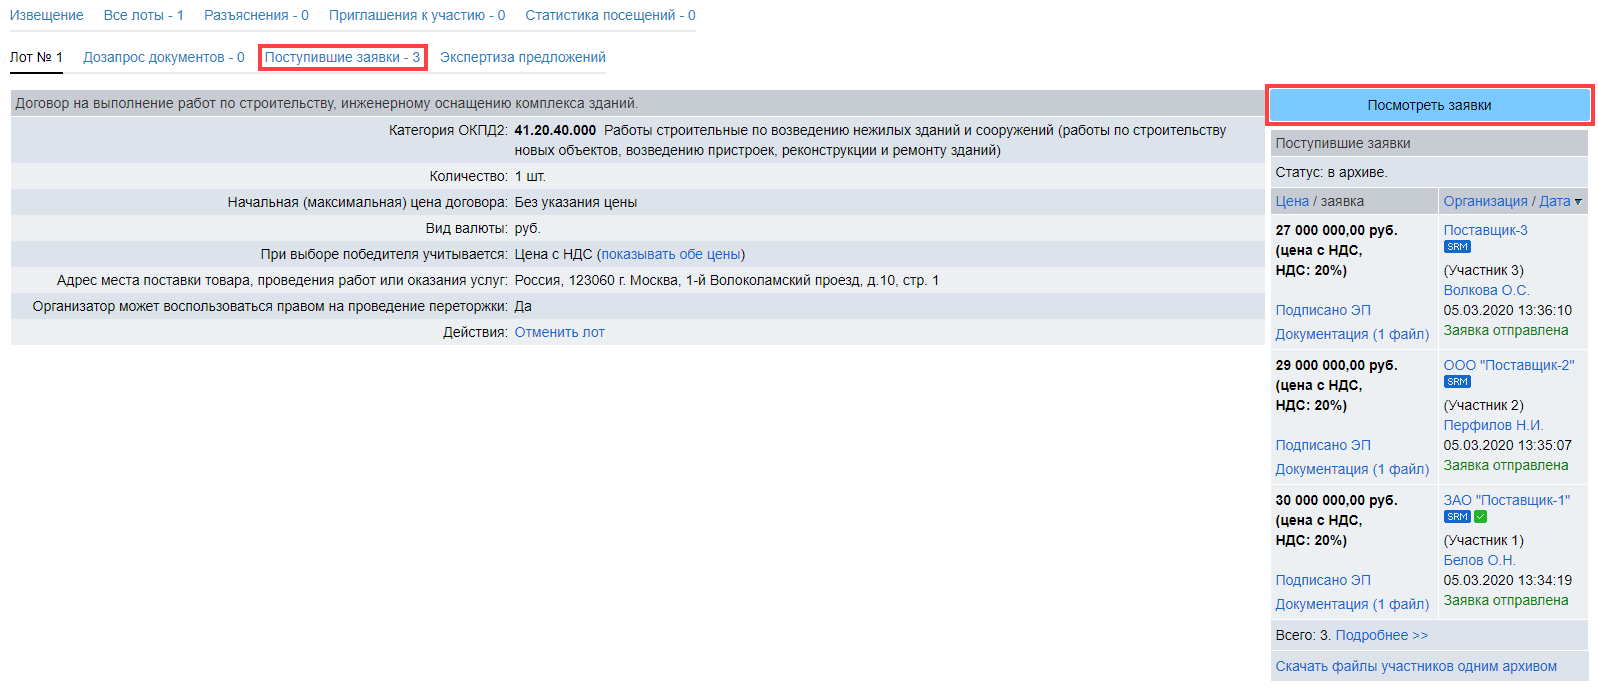
Task: Go to the Извещение section
Action: 46,15
